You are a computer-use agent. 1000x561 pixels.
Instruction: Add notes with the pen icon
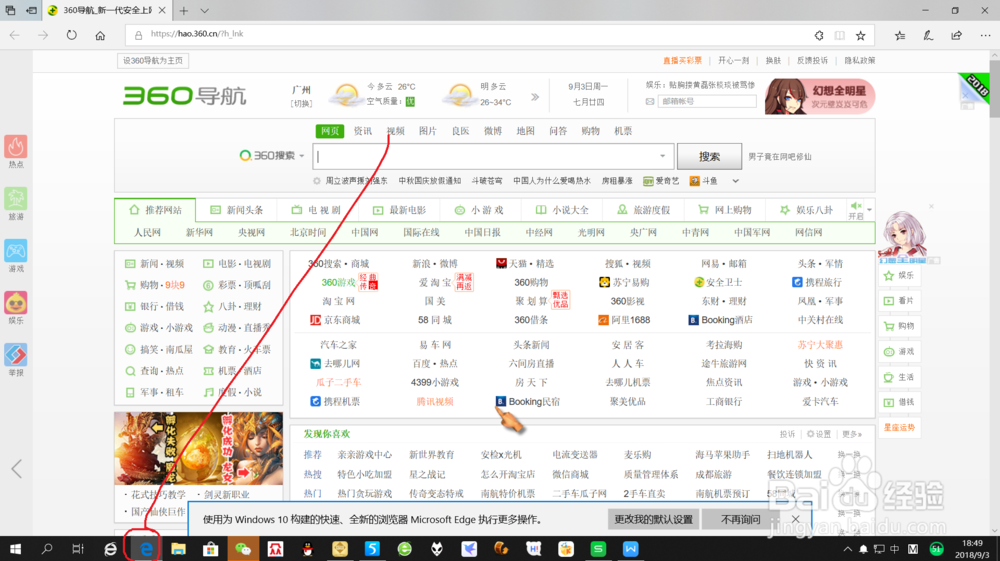[x=928, y=35]
